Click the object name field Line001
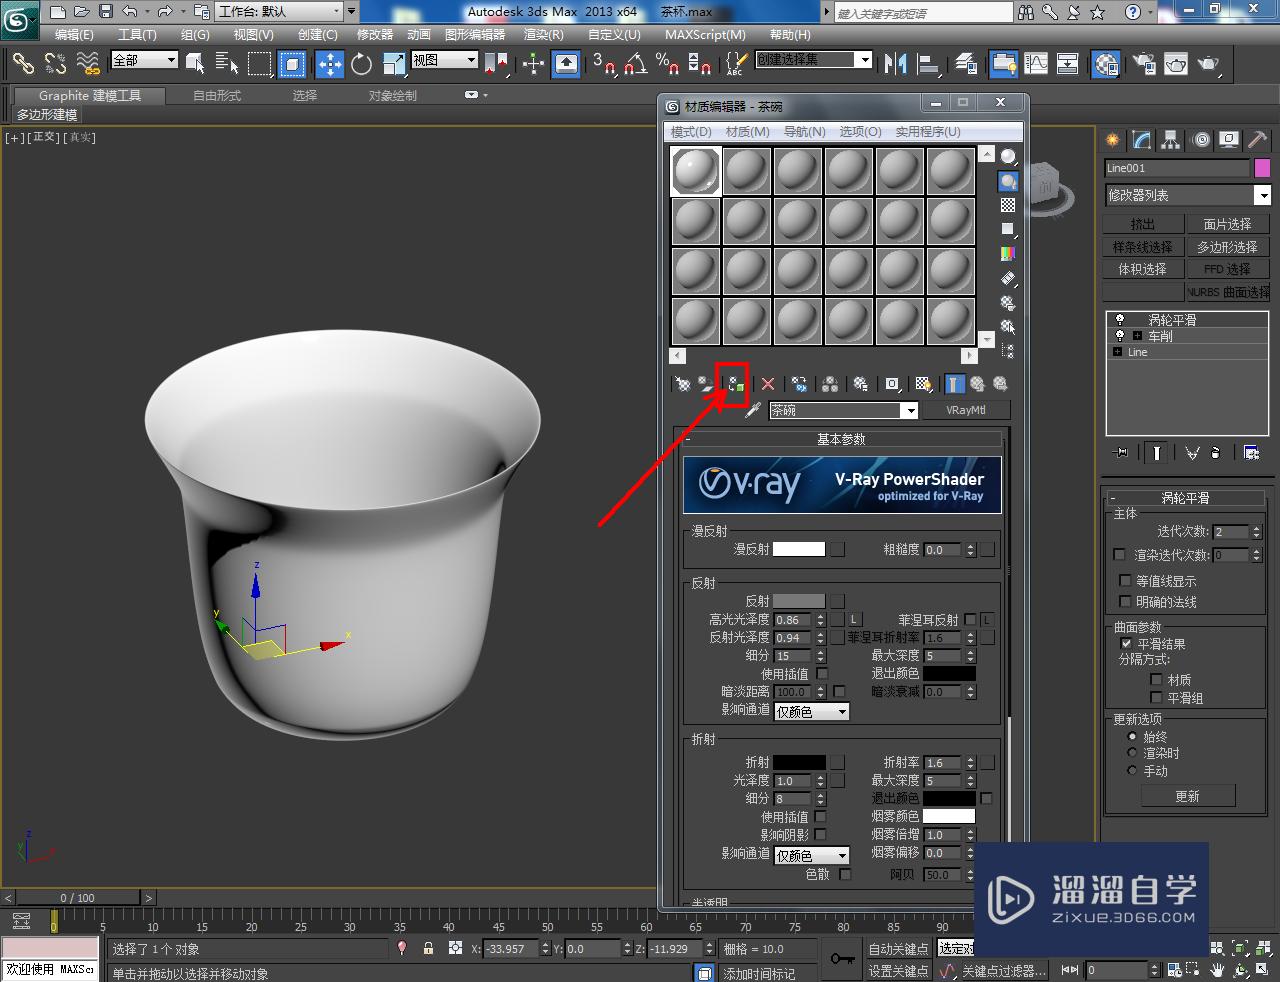This screenshot has width=1280, height=982. coord(1178,168)
